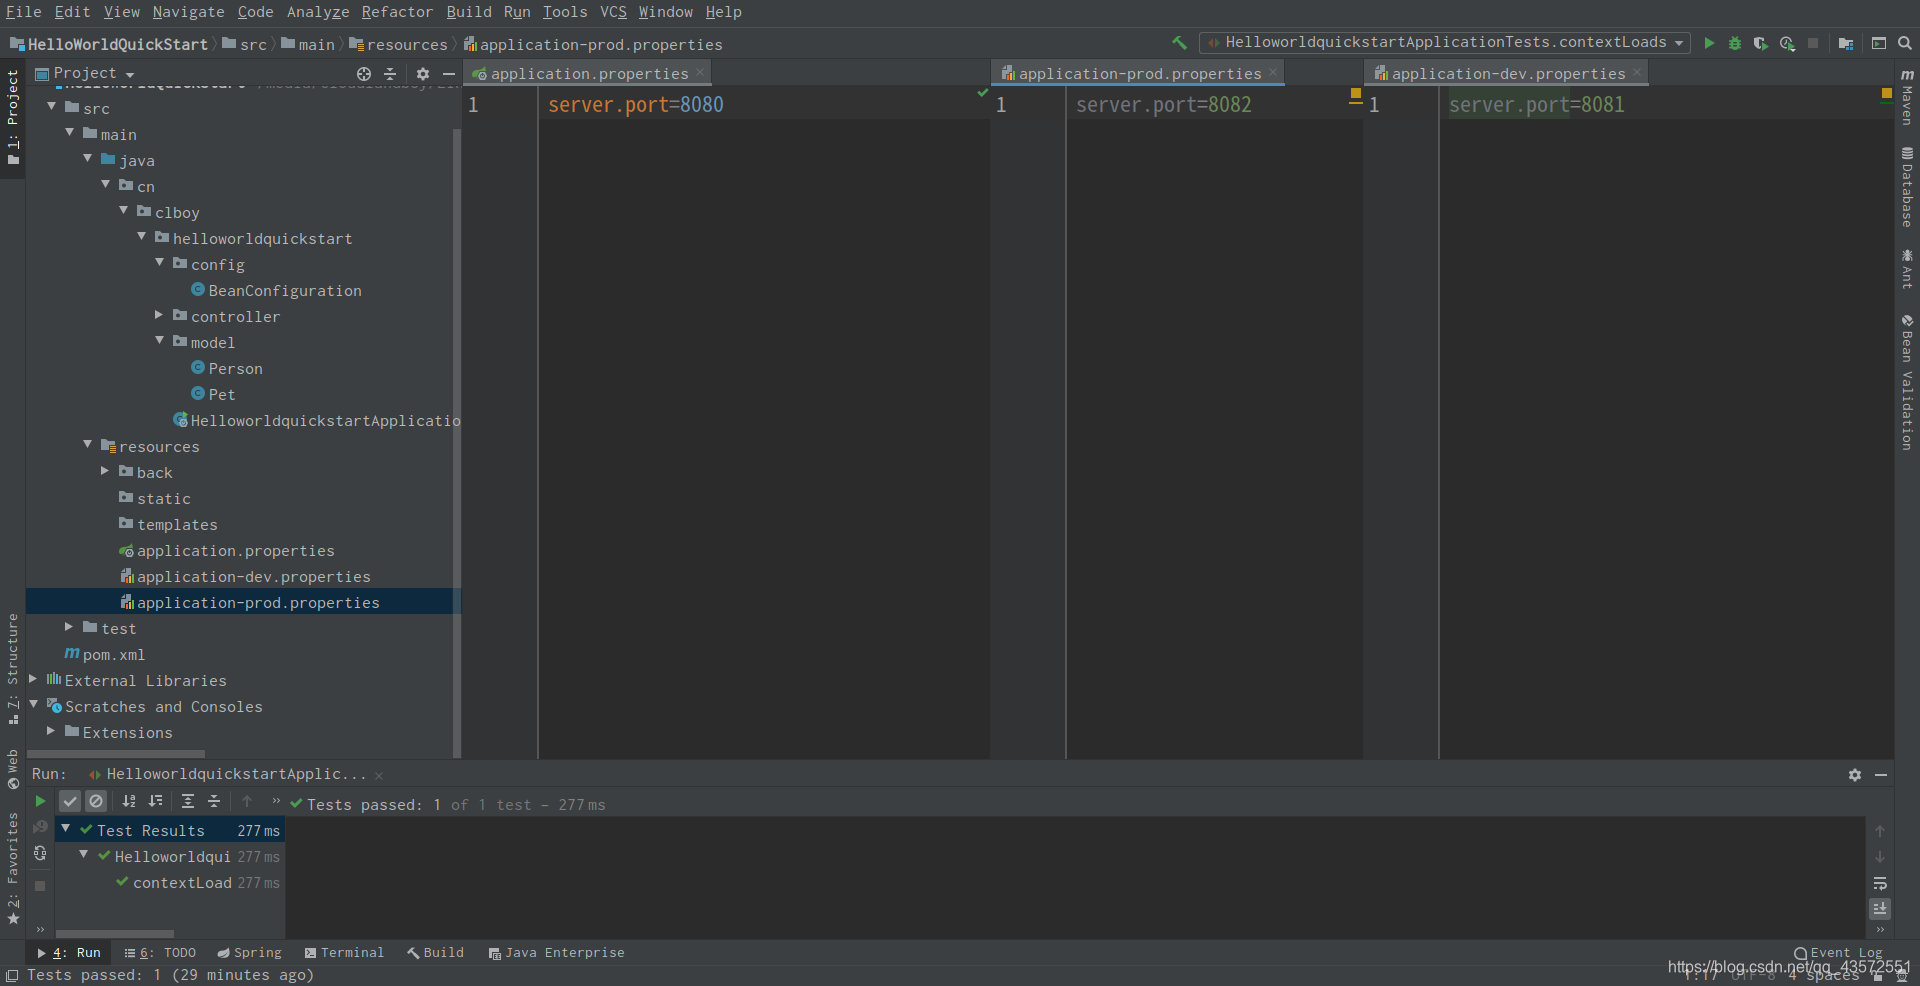Image resolution: width=1920 pixels, height=986 pixels.
Task: Open the Java Enterprise tool window tab
Action: (x=557, y=953)
